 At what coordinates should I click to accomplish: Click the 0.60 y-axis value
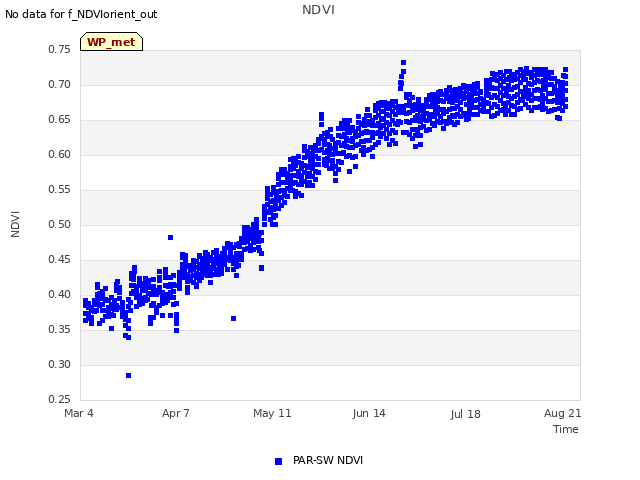59,155
